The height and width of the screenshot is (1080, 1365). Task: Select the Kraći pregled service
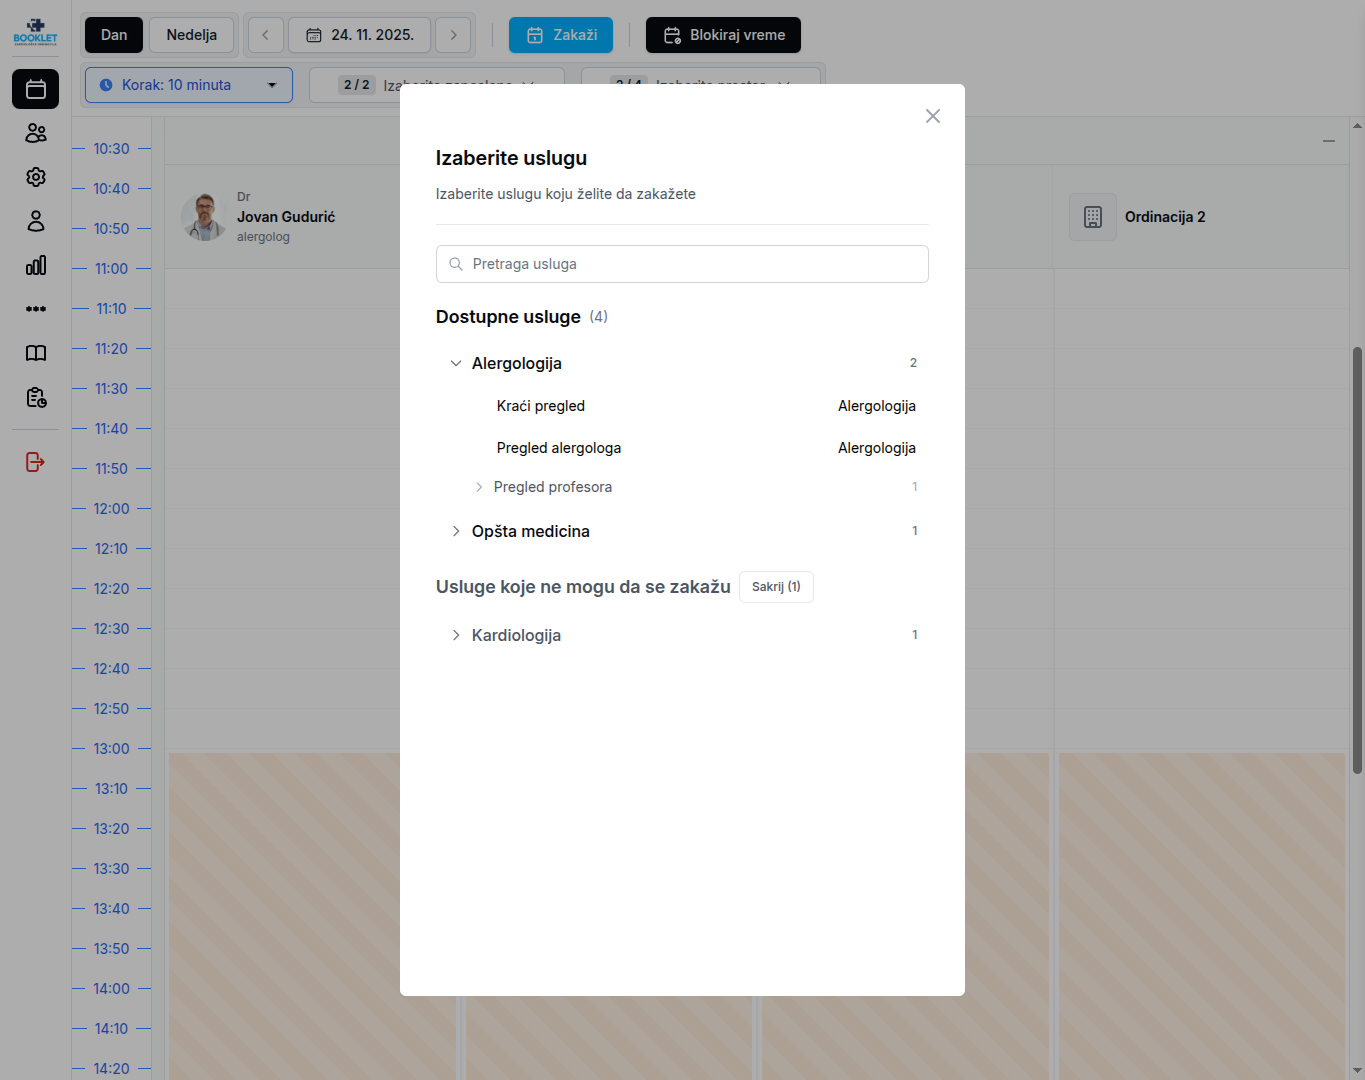541,406
